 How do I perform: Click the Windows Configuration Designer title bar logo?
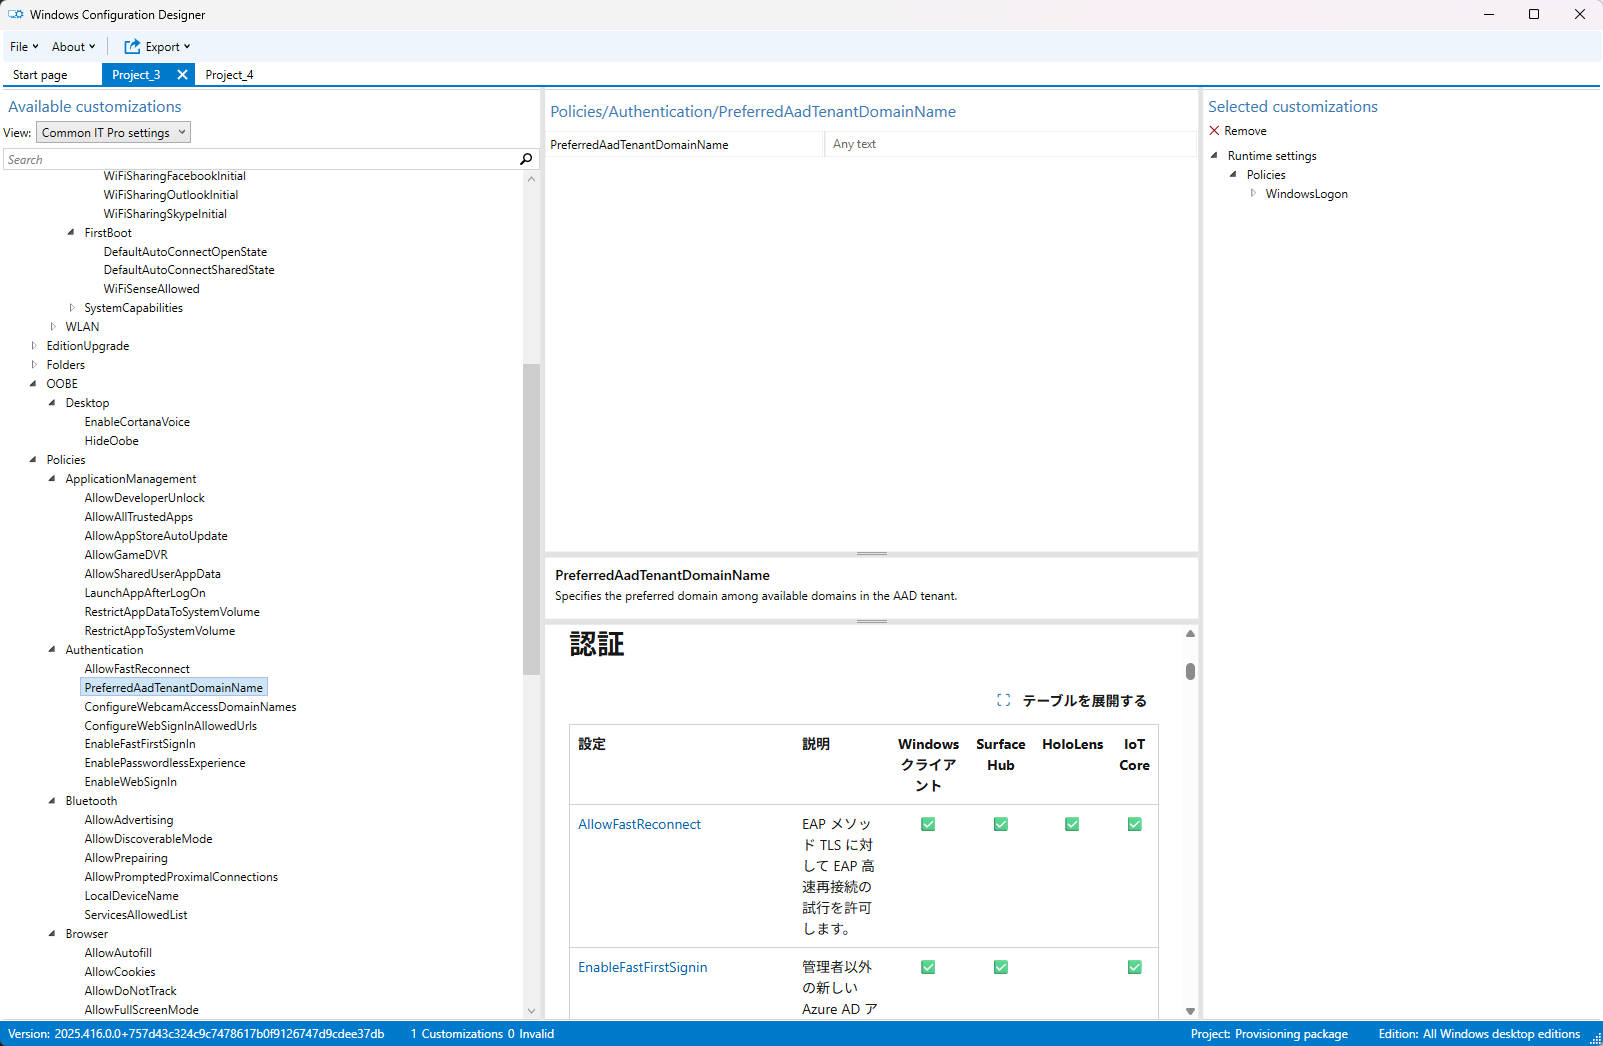[x=14, y=14]
